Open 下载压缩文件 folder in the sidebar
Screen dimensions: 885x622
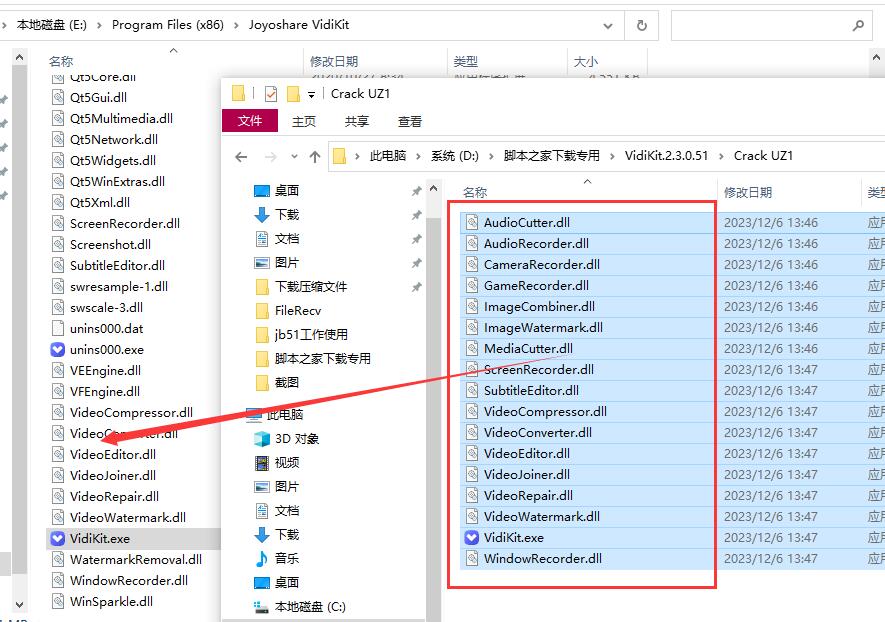(x=310, y=287)
